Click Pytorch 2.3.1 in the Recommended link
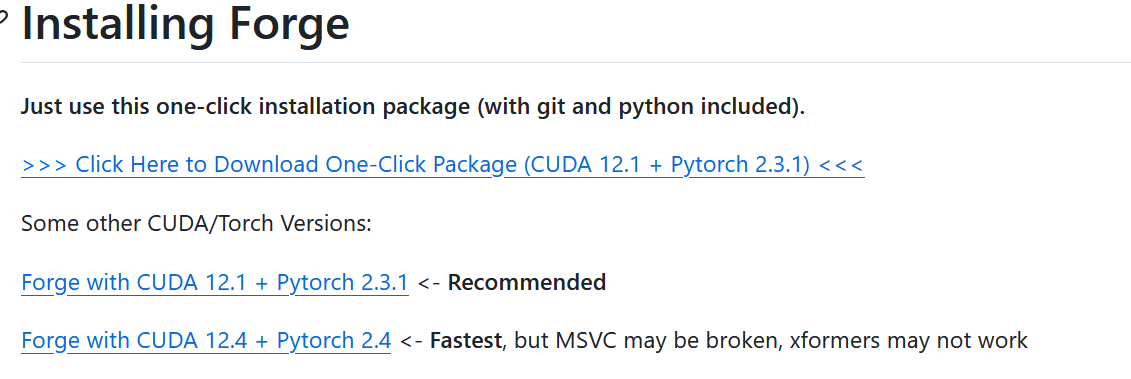 point(343,282)
